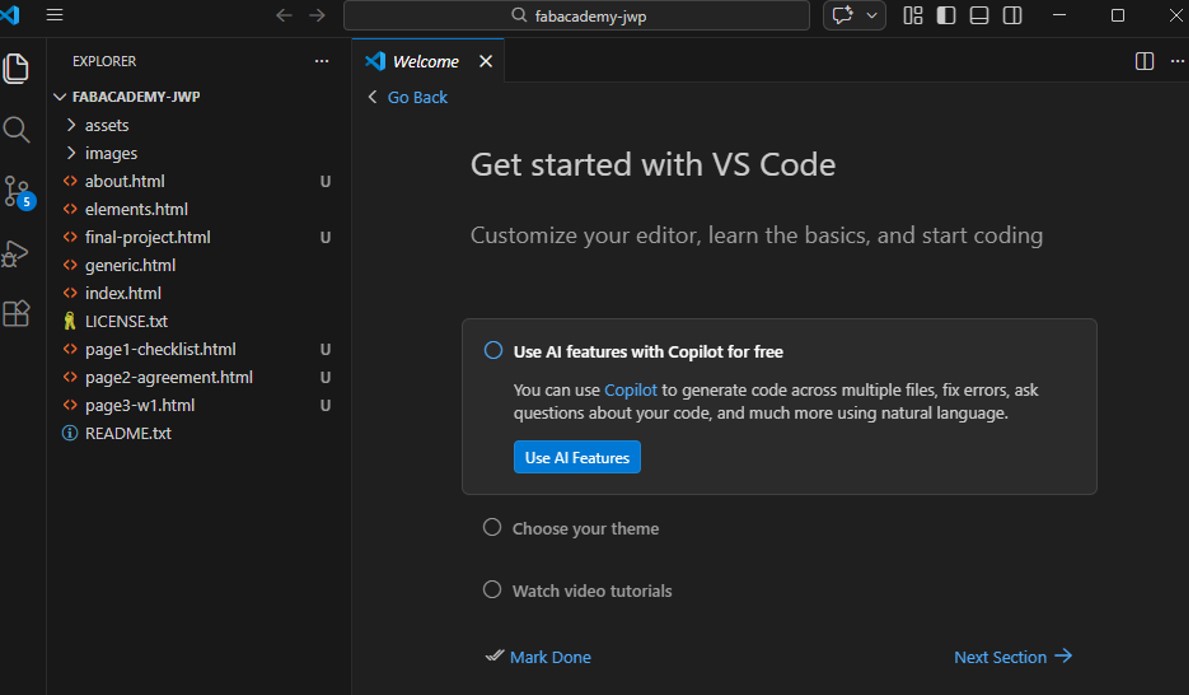
Task: Toggle the bottom Panel icon
Action: click(x=978, y=15)
